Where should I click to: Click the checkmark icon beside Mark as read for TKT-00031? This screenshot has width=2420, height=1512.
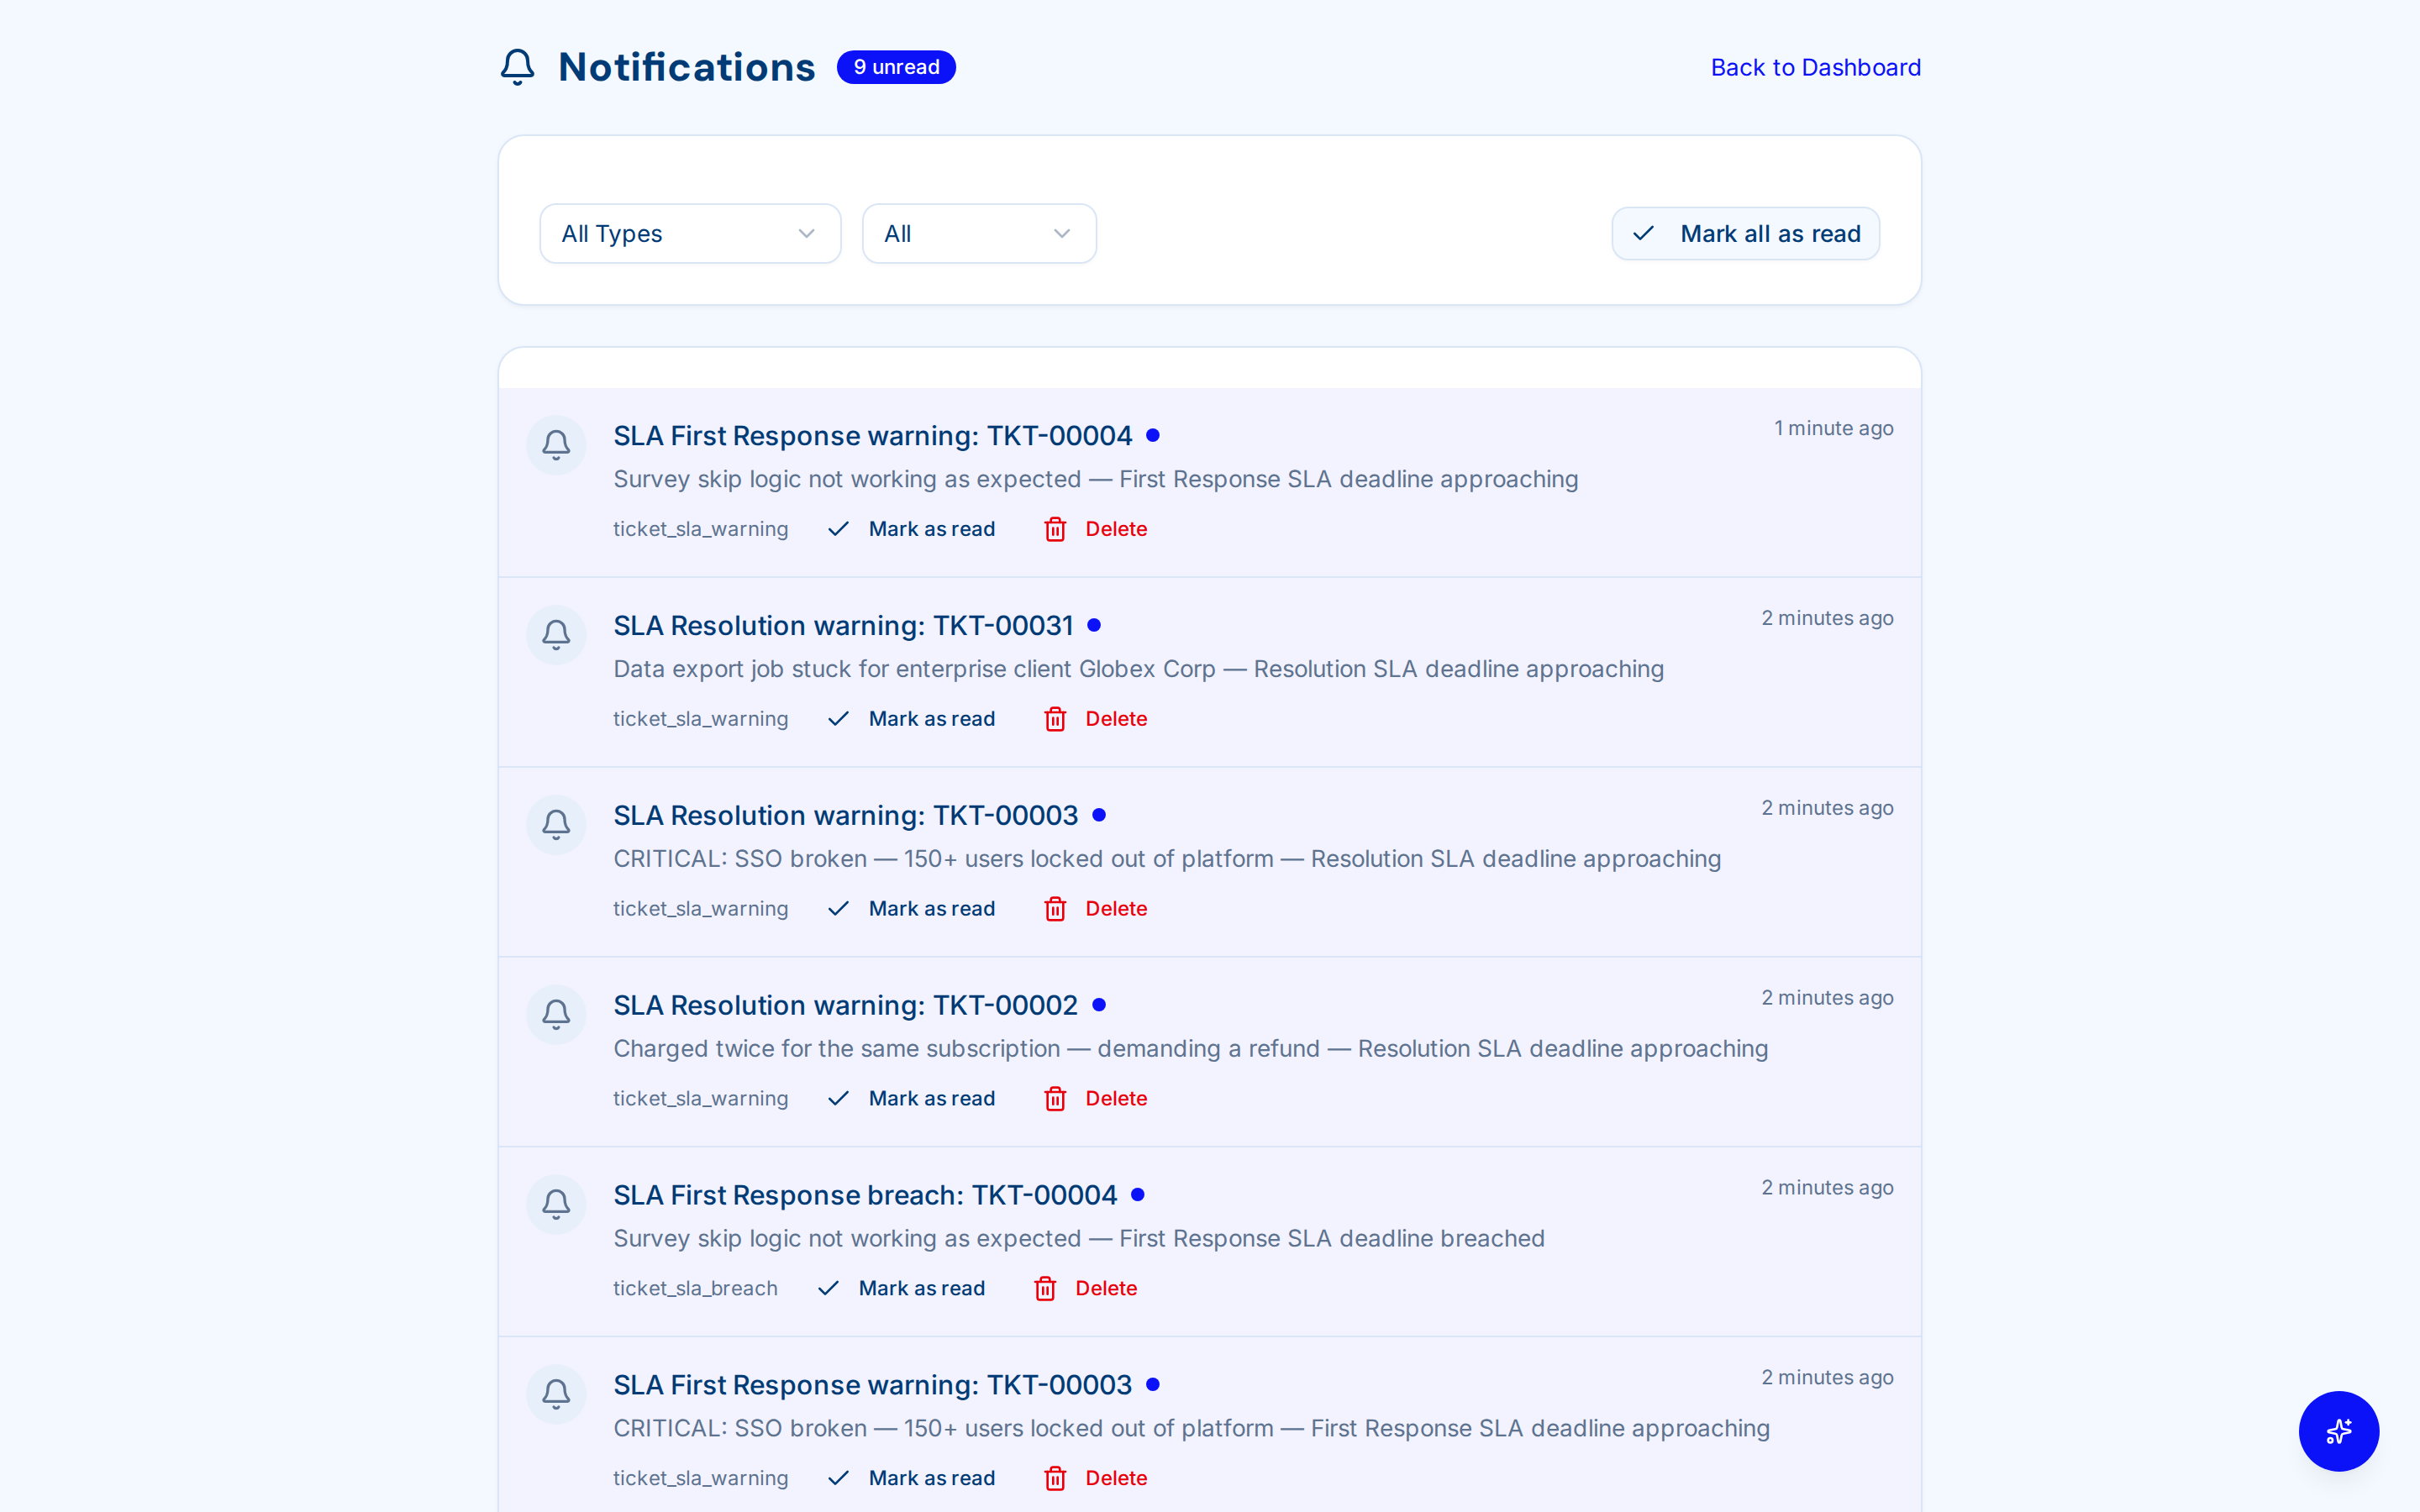838,718
